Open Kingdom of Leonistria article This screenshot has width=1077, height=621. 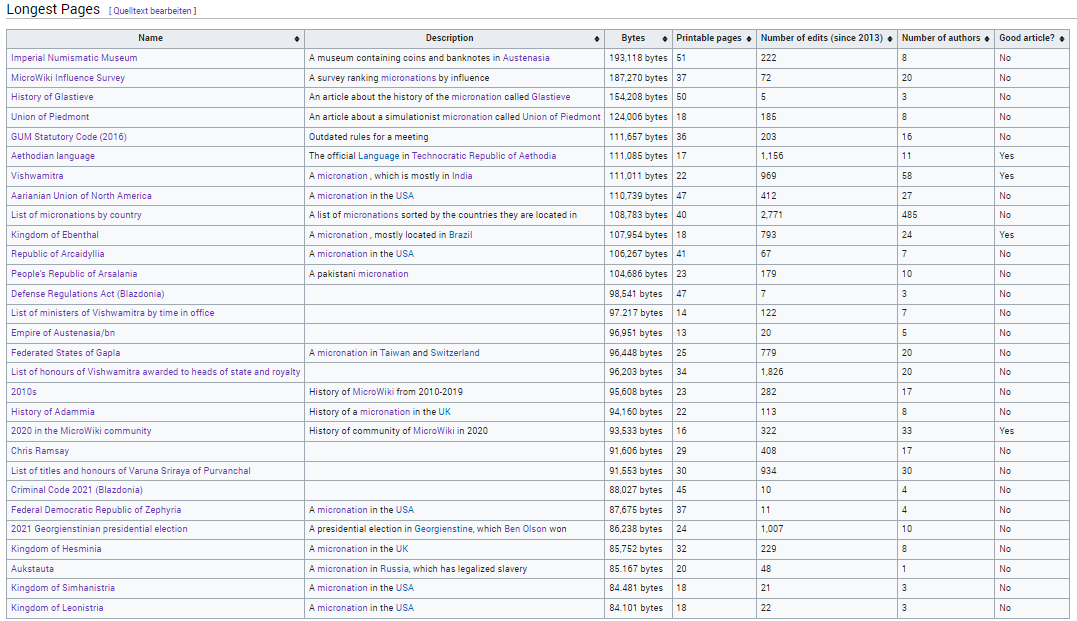(57, 608)
